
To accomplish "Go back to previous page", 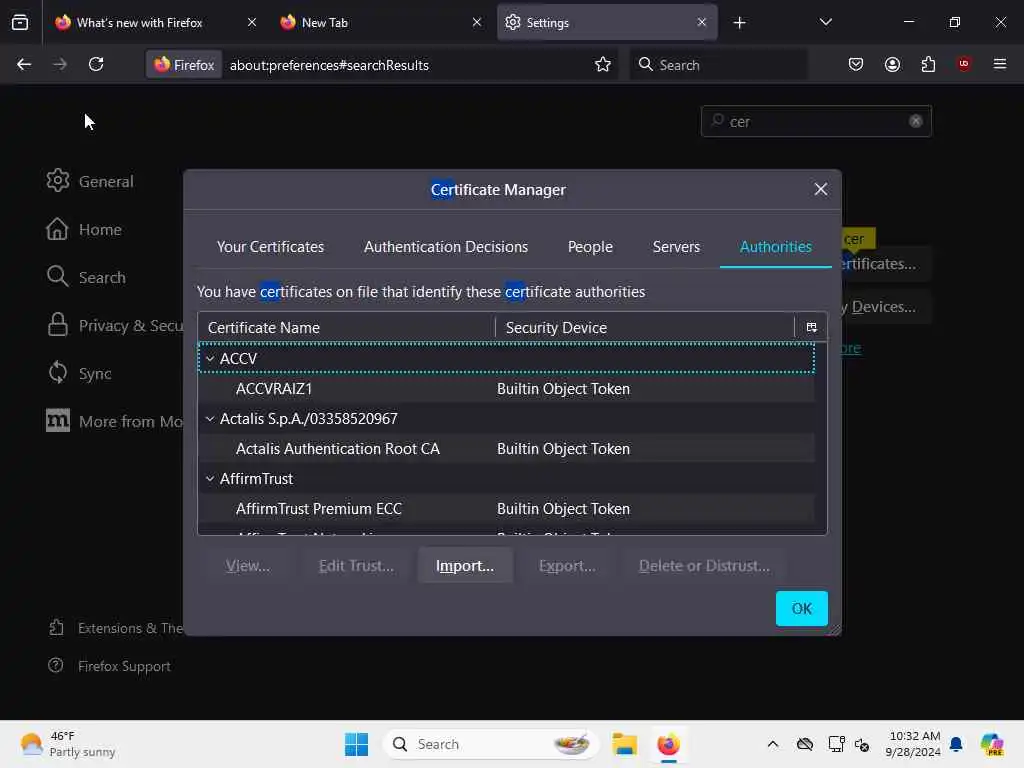I will coord(24,64).
